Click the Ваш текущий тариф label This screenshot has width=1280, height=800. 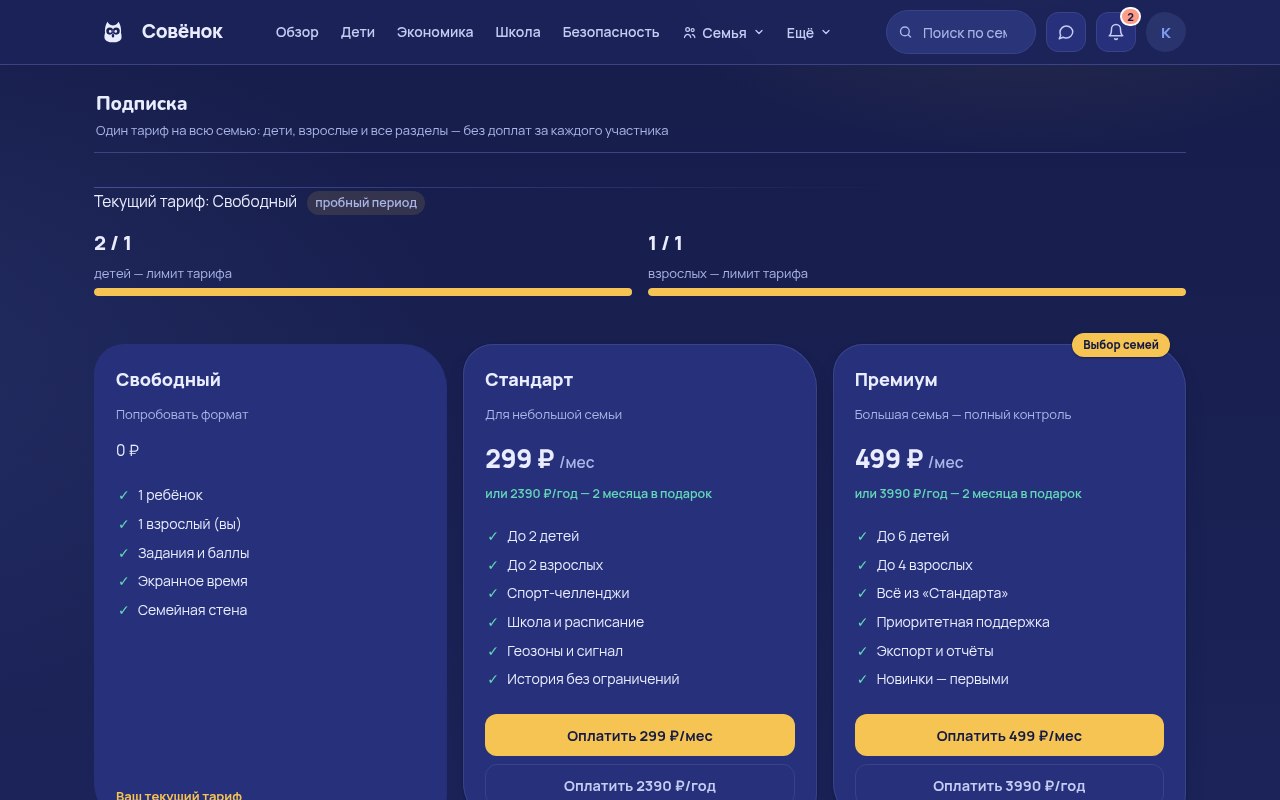click(x=179, y=795)
